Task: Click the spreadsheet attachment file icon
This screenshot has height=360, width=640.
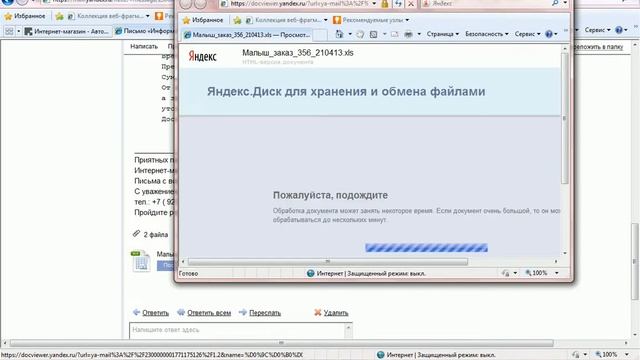Action: tap(141, 260)
